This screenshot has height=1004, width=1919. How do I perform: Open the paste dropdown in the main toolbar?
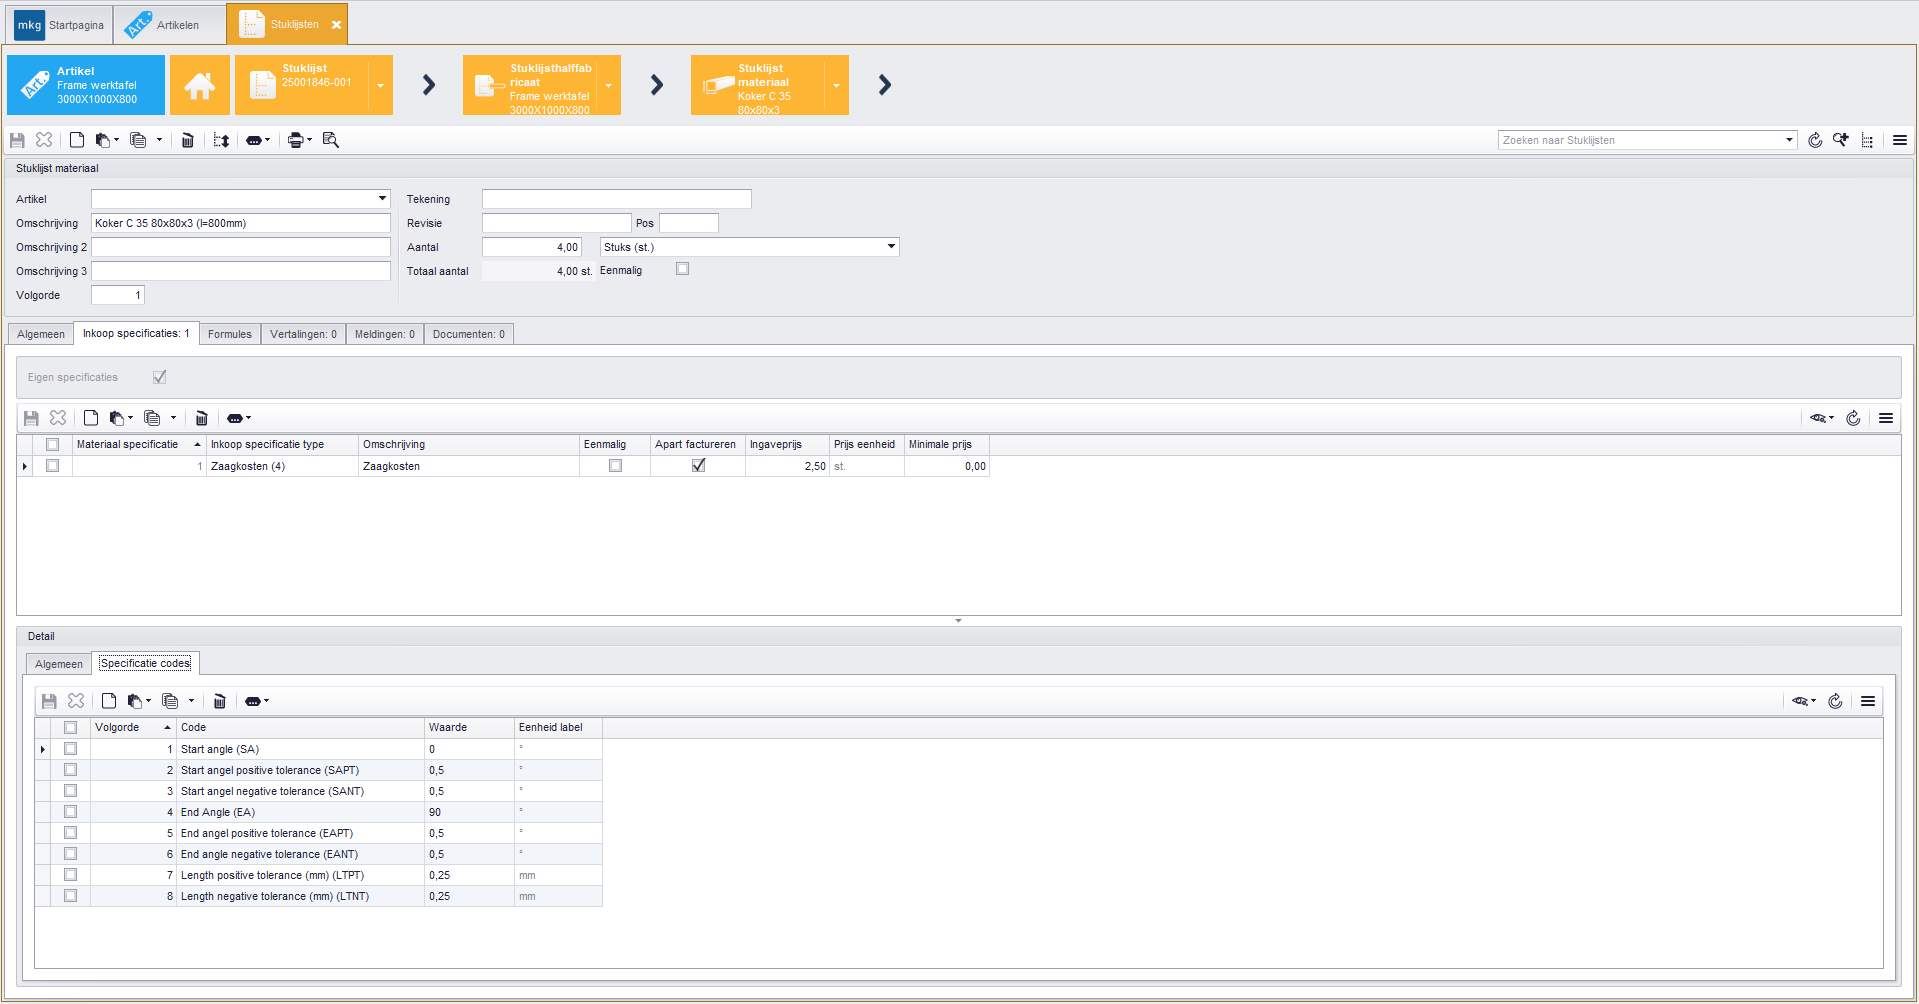coord(116,140)
